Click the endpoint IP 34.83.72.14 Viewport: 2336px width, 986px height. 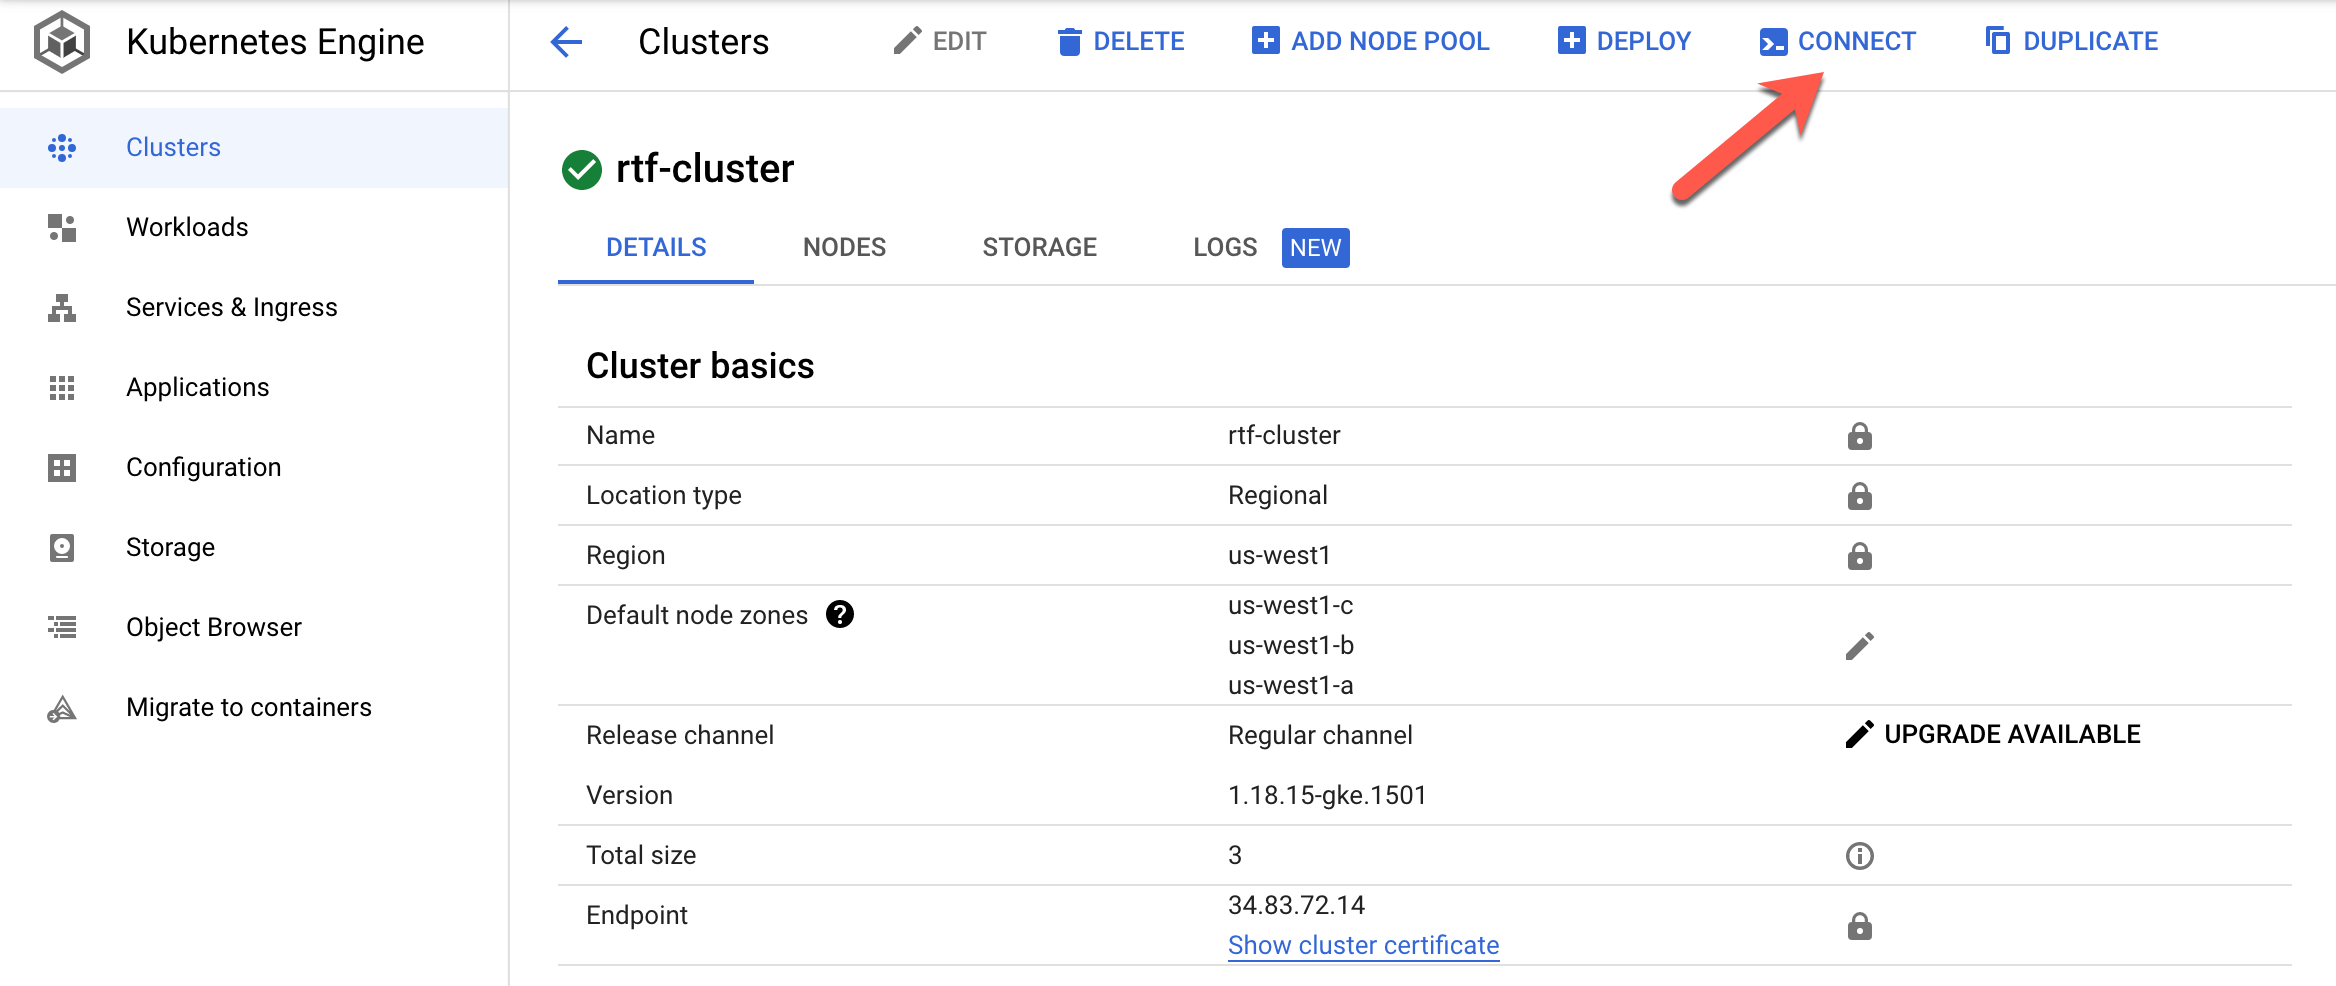(1296, 906)
